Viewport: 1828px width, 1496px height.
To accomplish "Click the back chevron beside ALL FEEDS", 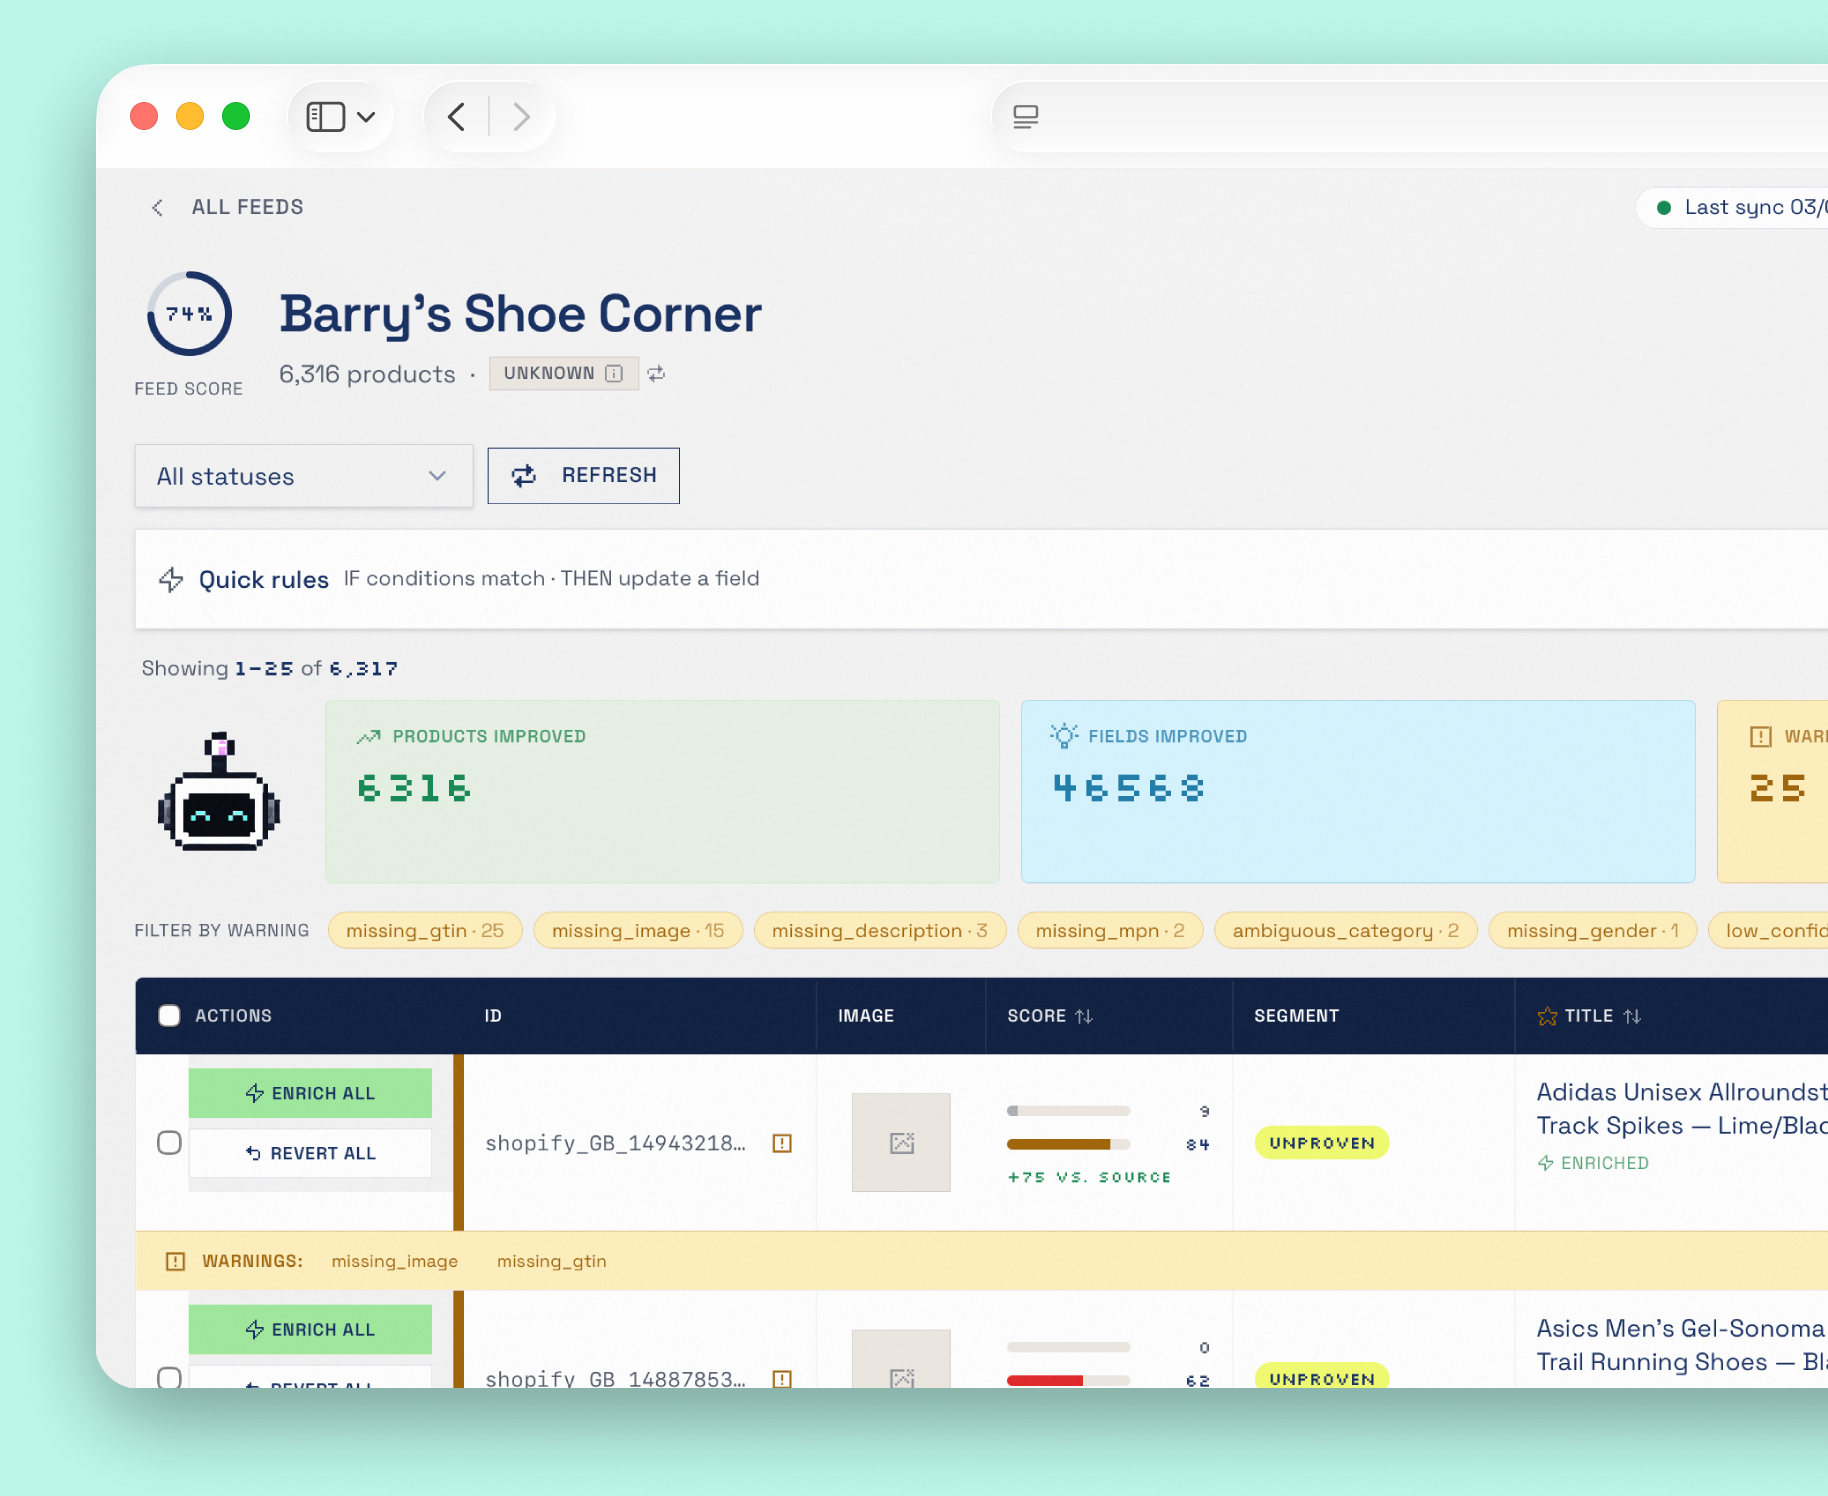I will pyautogui.click(x=157, y=207).
